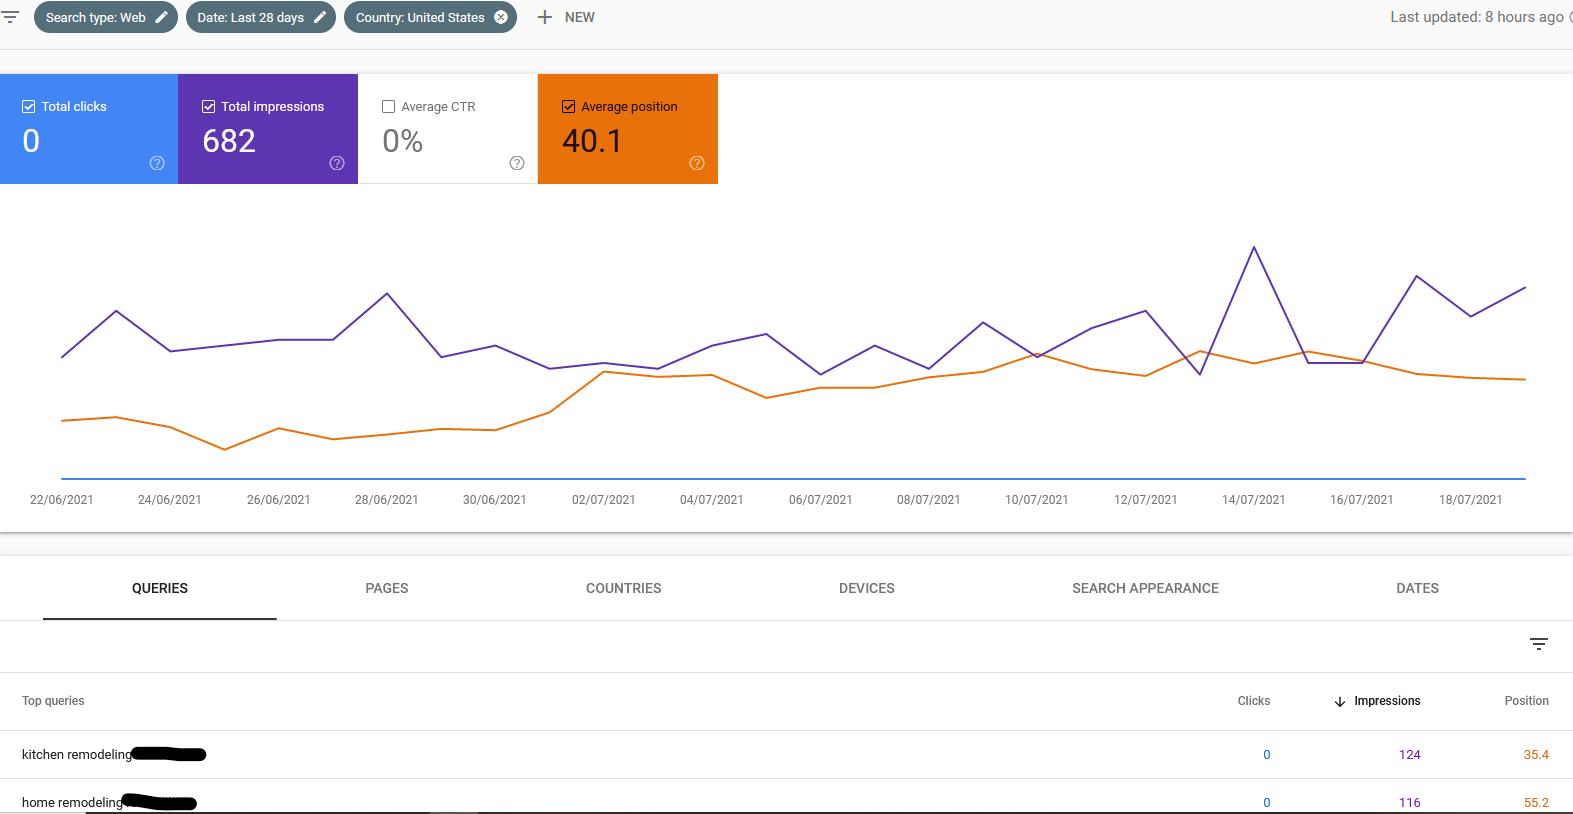Open the DEVICES tab
1573x814 pixels.
coord(867,588)
